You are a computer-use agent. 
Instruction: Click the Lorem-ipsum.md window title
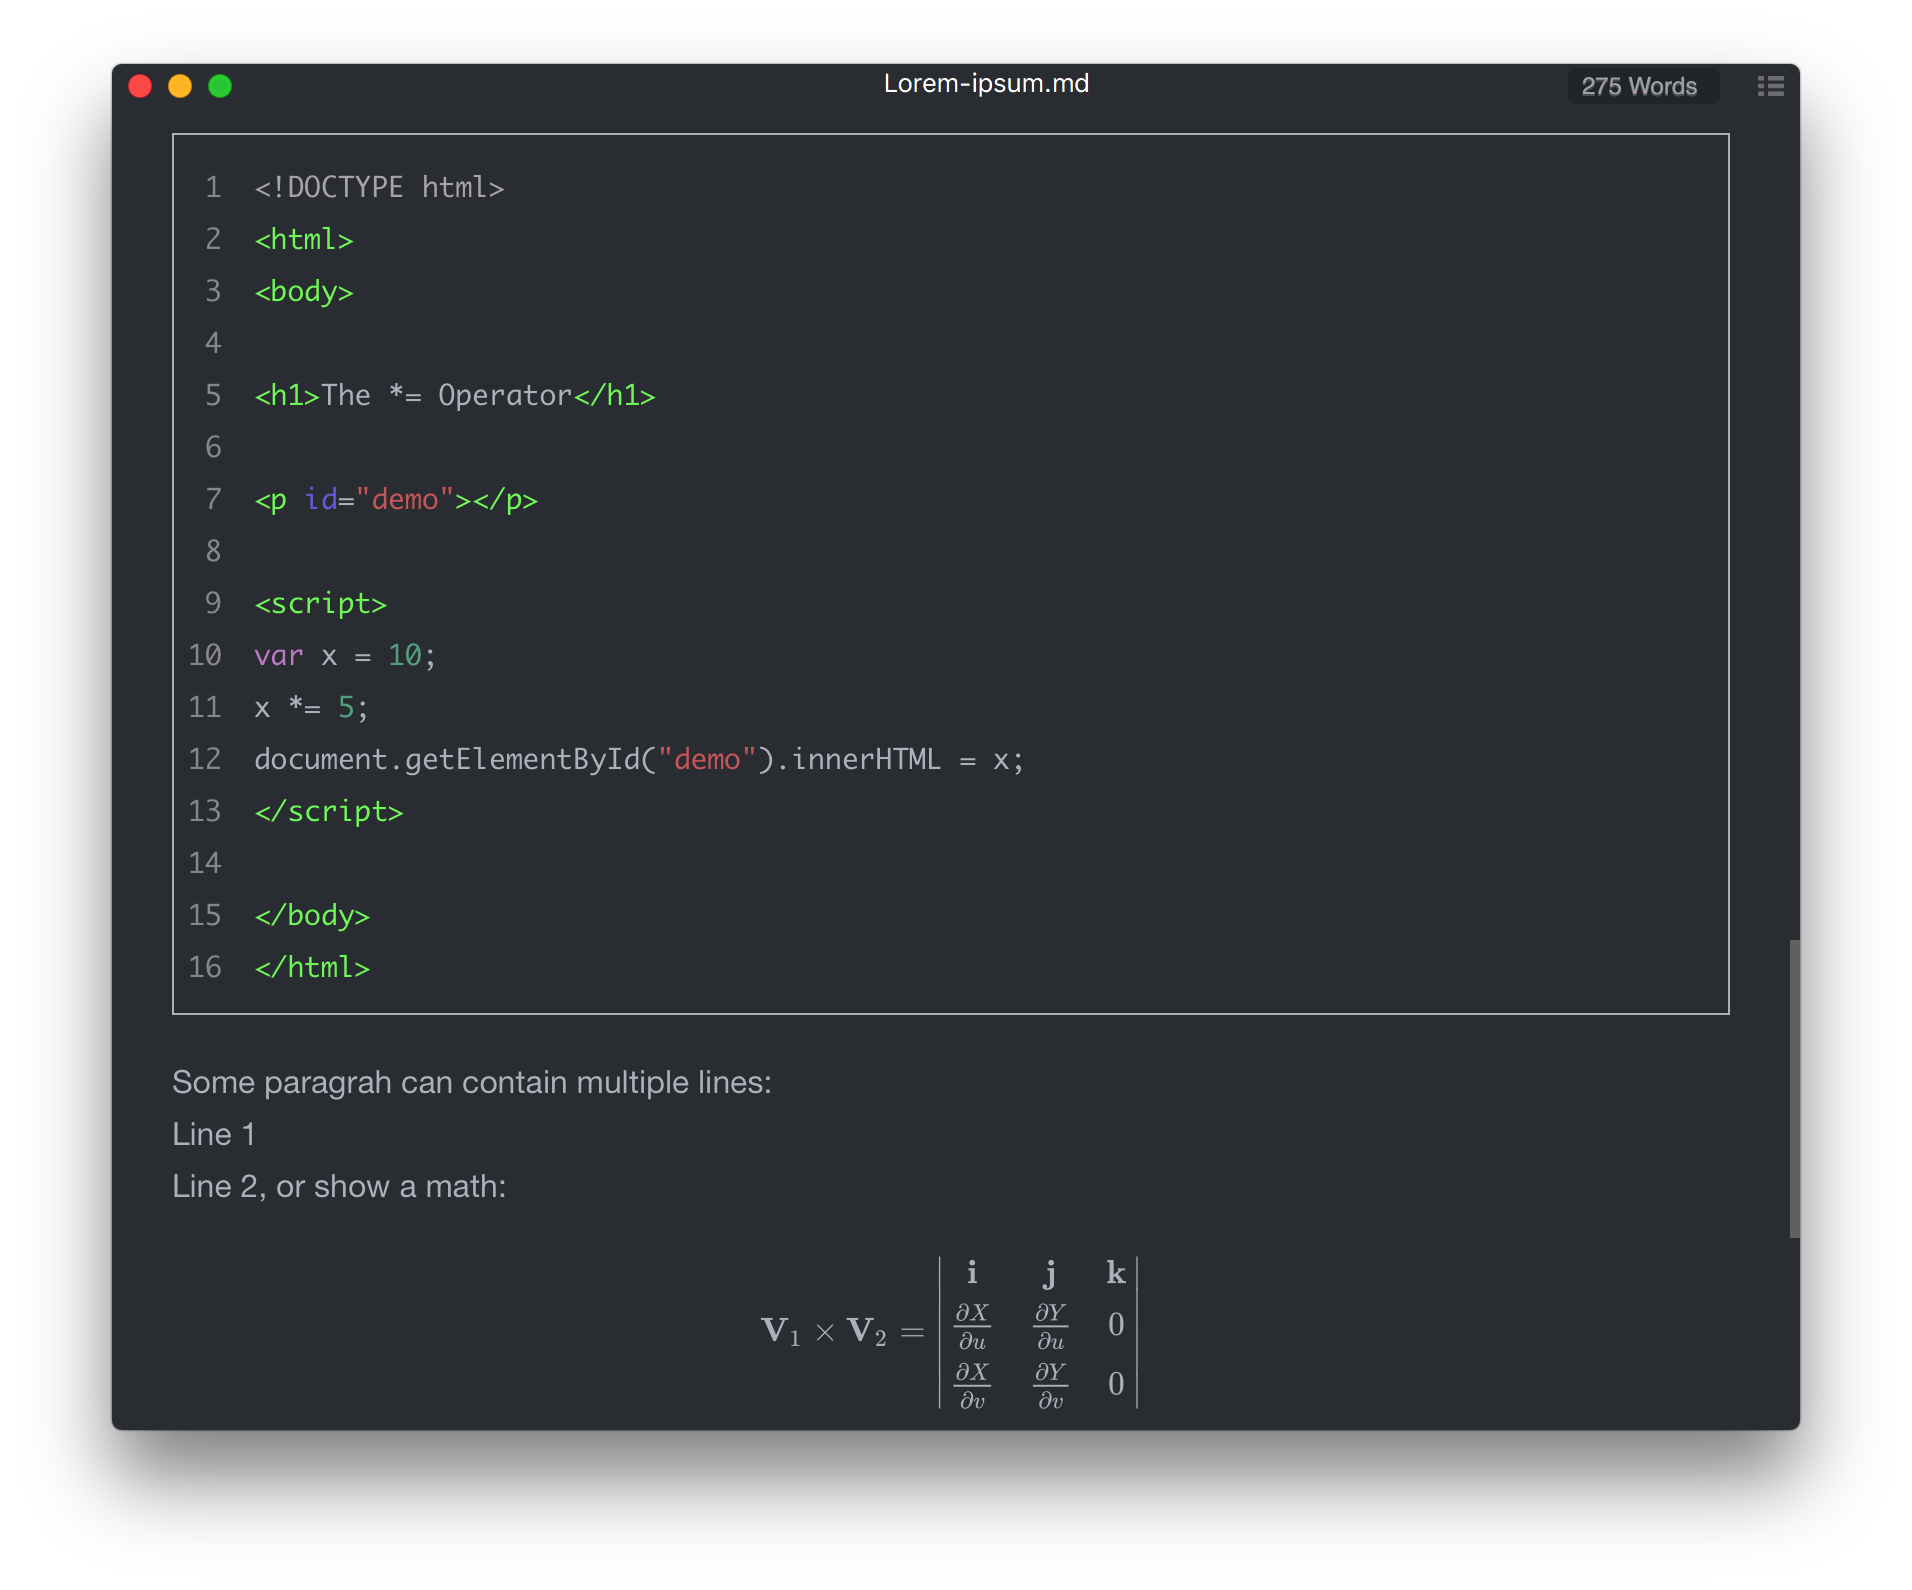click(x=986, y=83)
